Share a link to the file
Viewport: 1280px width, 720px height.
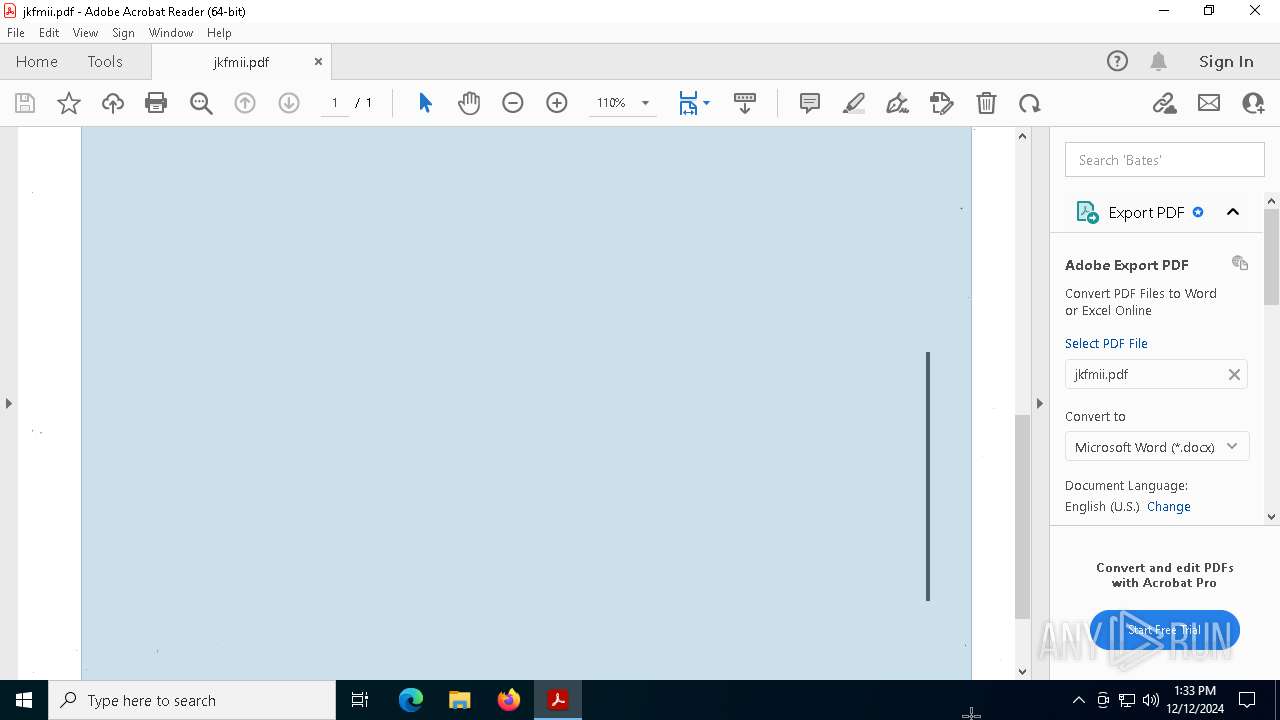click(x=1165, y=103)
